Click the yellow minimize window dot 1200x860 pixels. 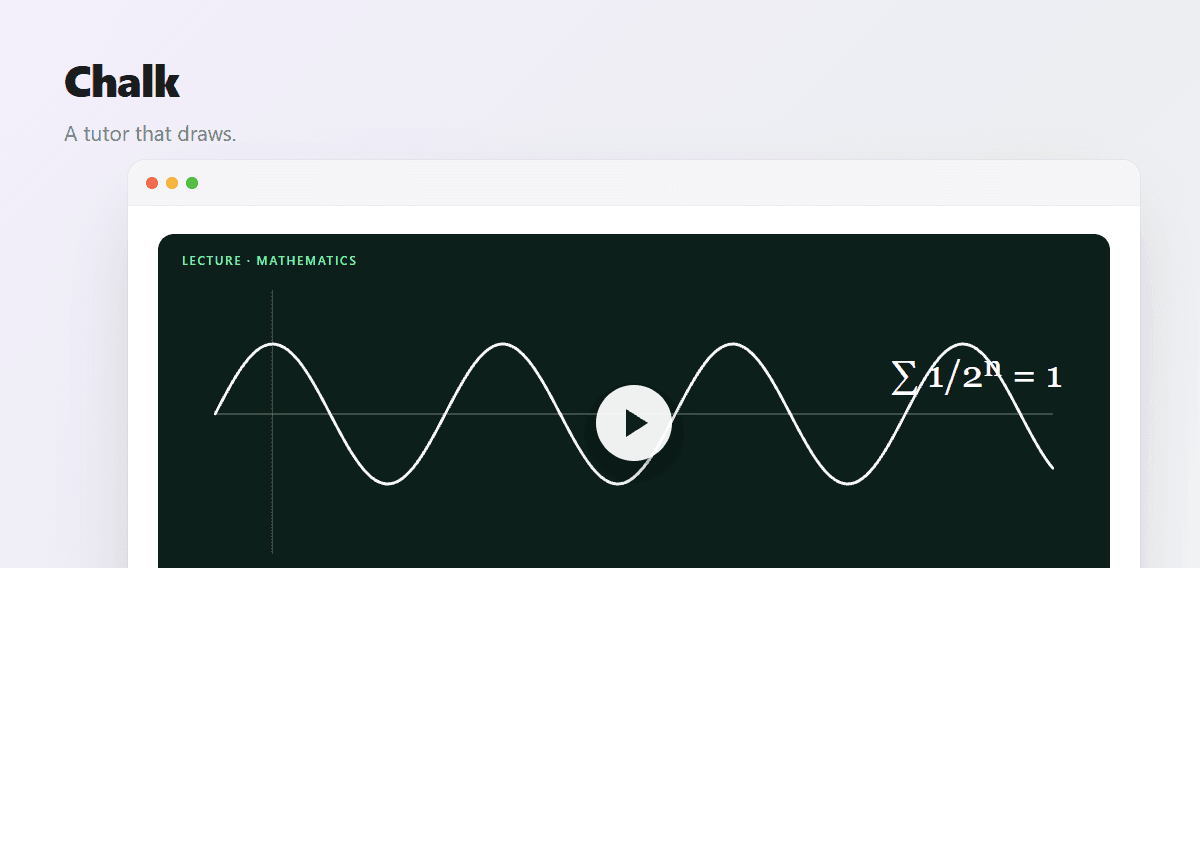tap(172, 183)
